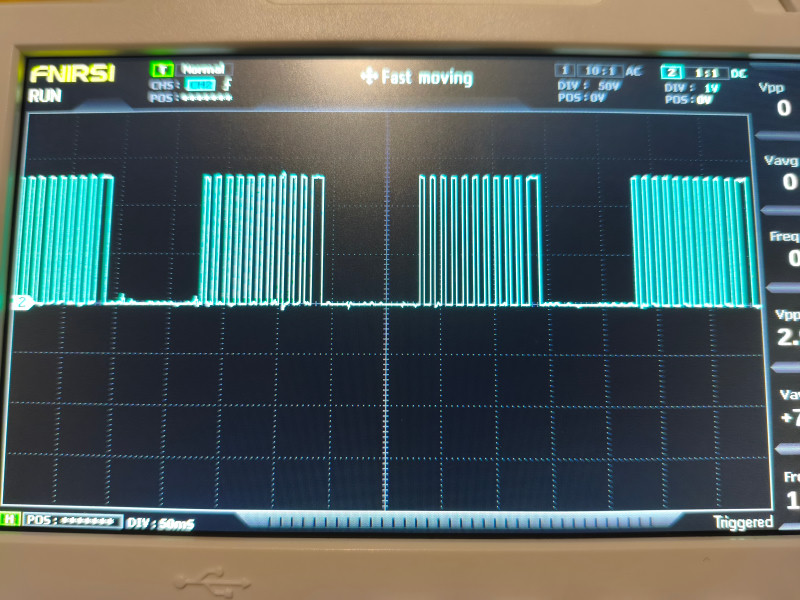Tap the Fast moving label
This screenshot has width=800, height=600.
click(428, 78)
